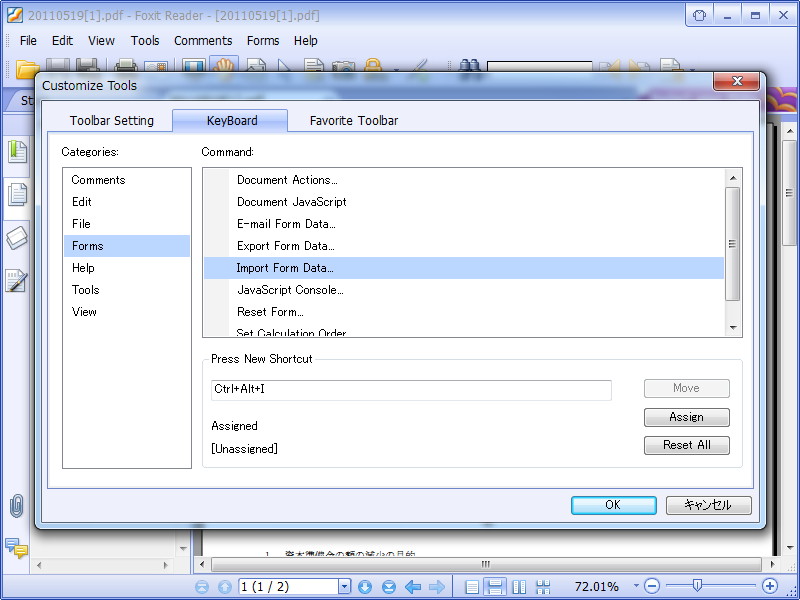The height and width of the screenshot is (600, 800).
Task: Switch to the Favorite Toolbar tab
Action: 354,121
